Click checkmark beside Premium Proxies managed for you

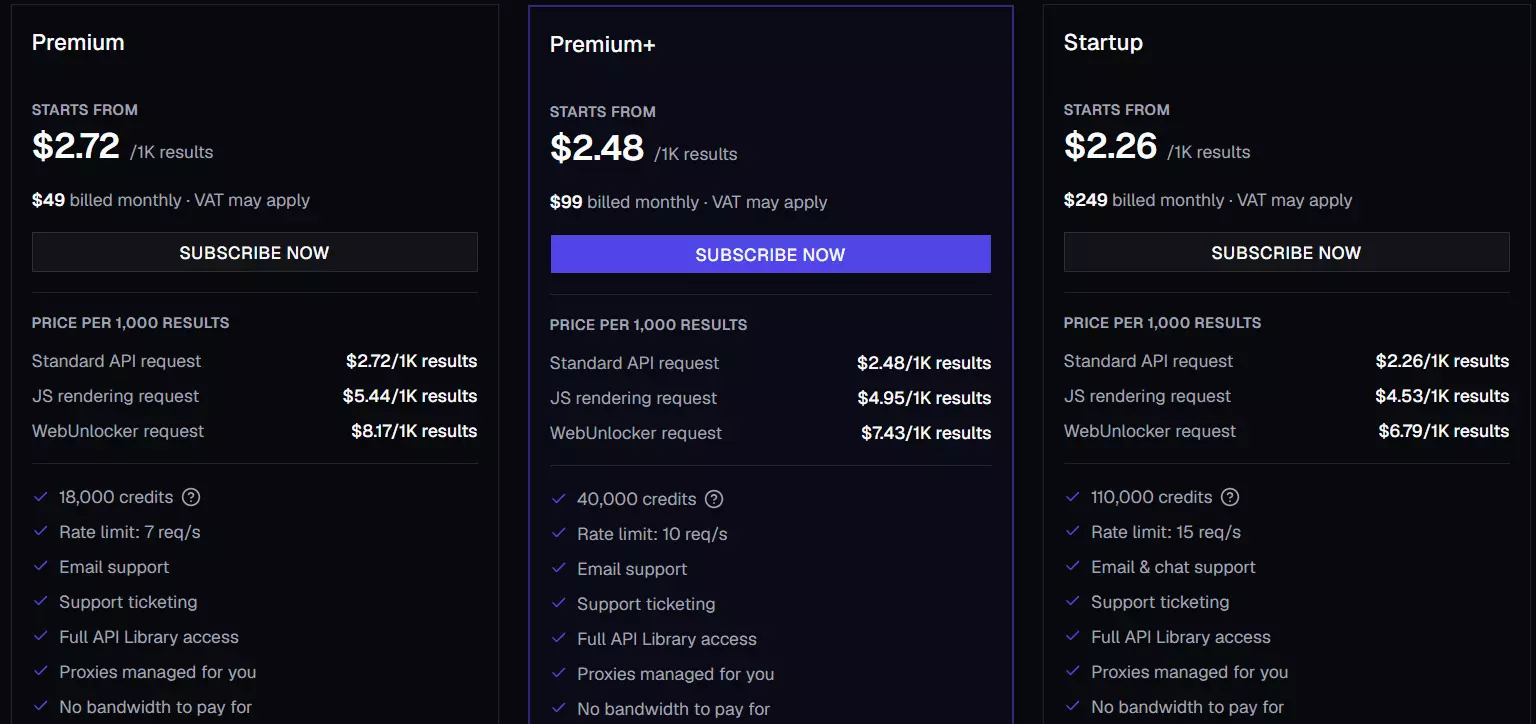pyautogui.click(x=41, y=671)
